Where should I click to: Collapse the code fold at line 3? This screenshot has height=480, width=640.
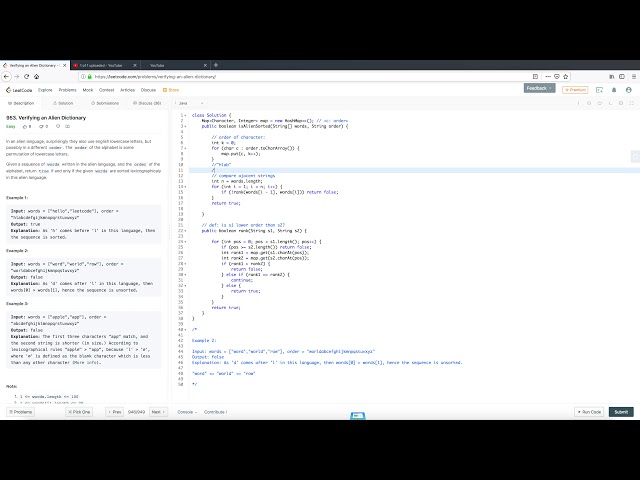pos(186,127)
